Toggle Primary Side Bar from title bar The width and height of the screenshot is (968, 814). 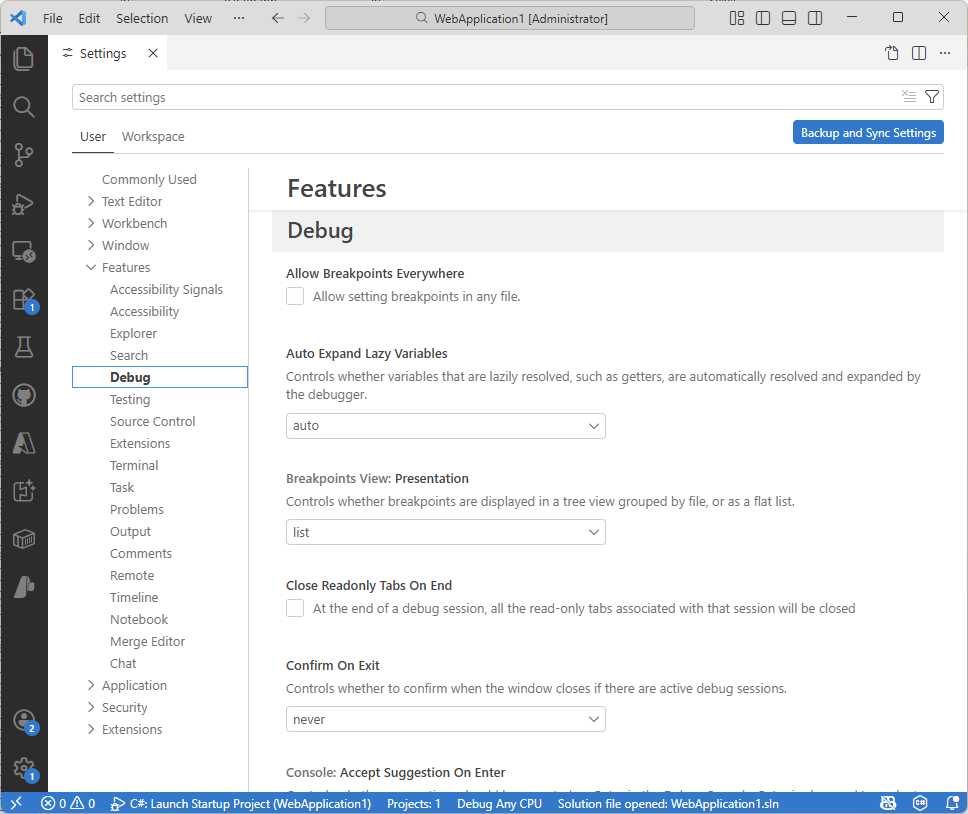point(762,18)
